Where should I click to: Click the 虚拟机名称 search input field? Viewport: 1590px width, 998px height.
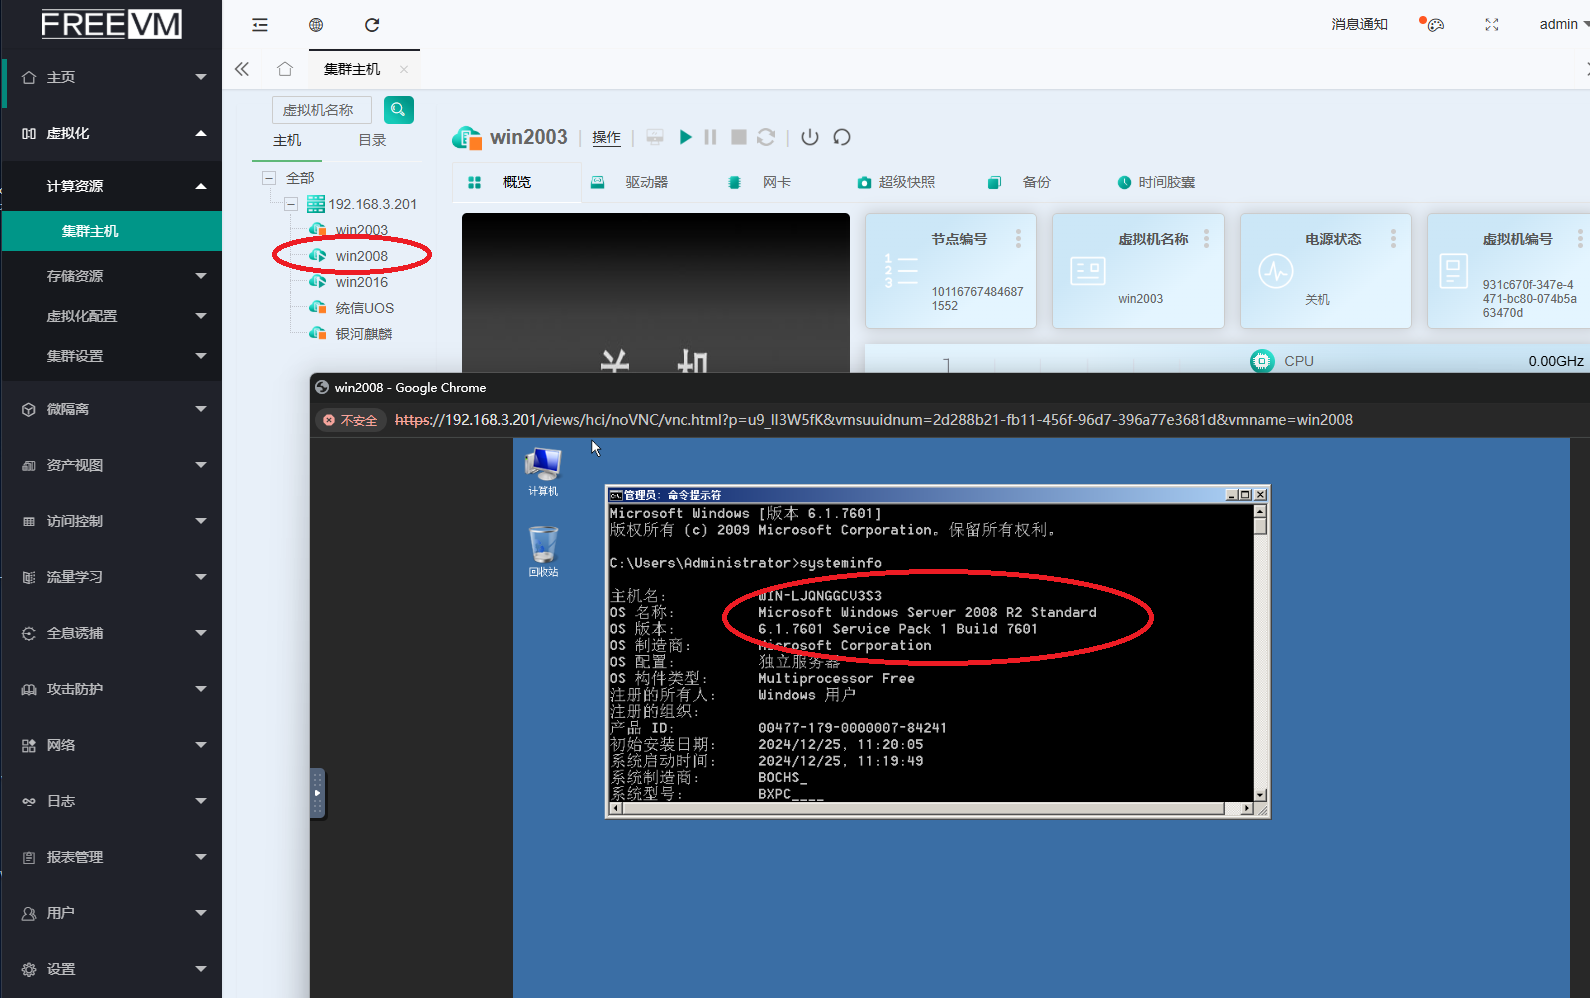click(x=321, y=110)
